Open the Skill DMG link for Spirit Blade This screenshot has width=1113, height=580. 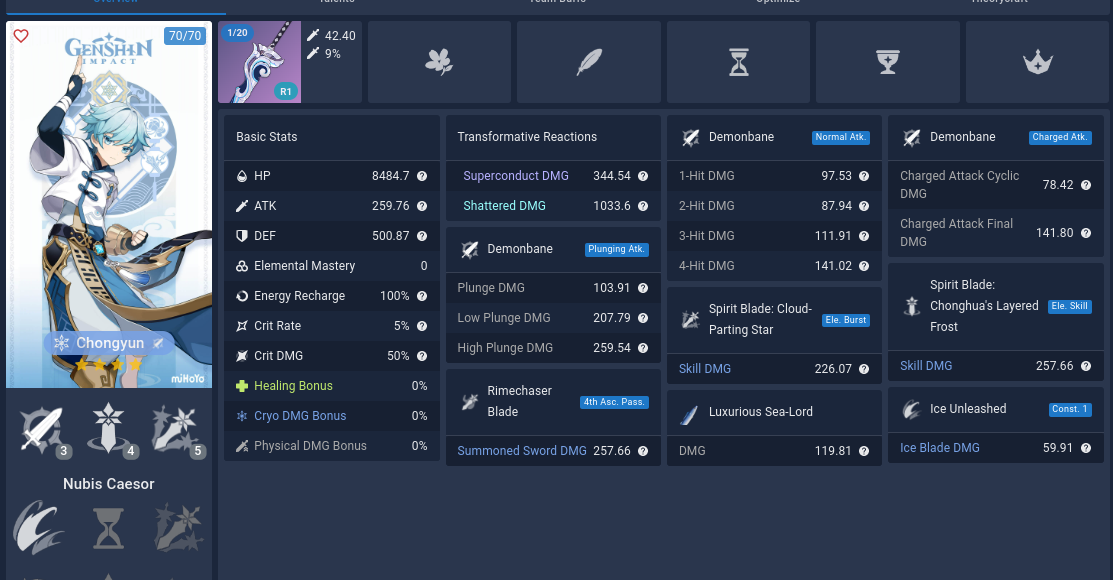[x=703, y=369]
